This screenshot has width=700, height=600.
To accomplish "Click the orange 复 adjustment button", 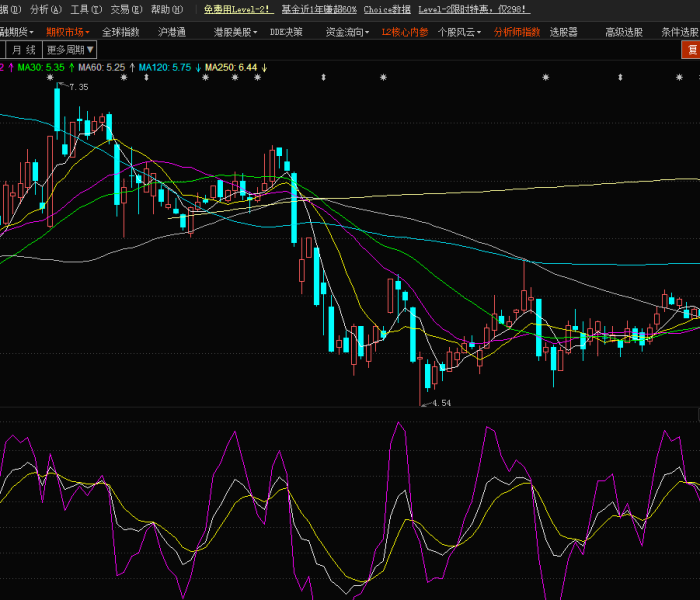I will pos(692,49).
